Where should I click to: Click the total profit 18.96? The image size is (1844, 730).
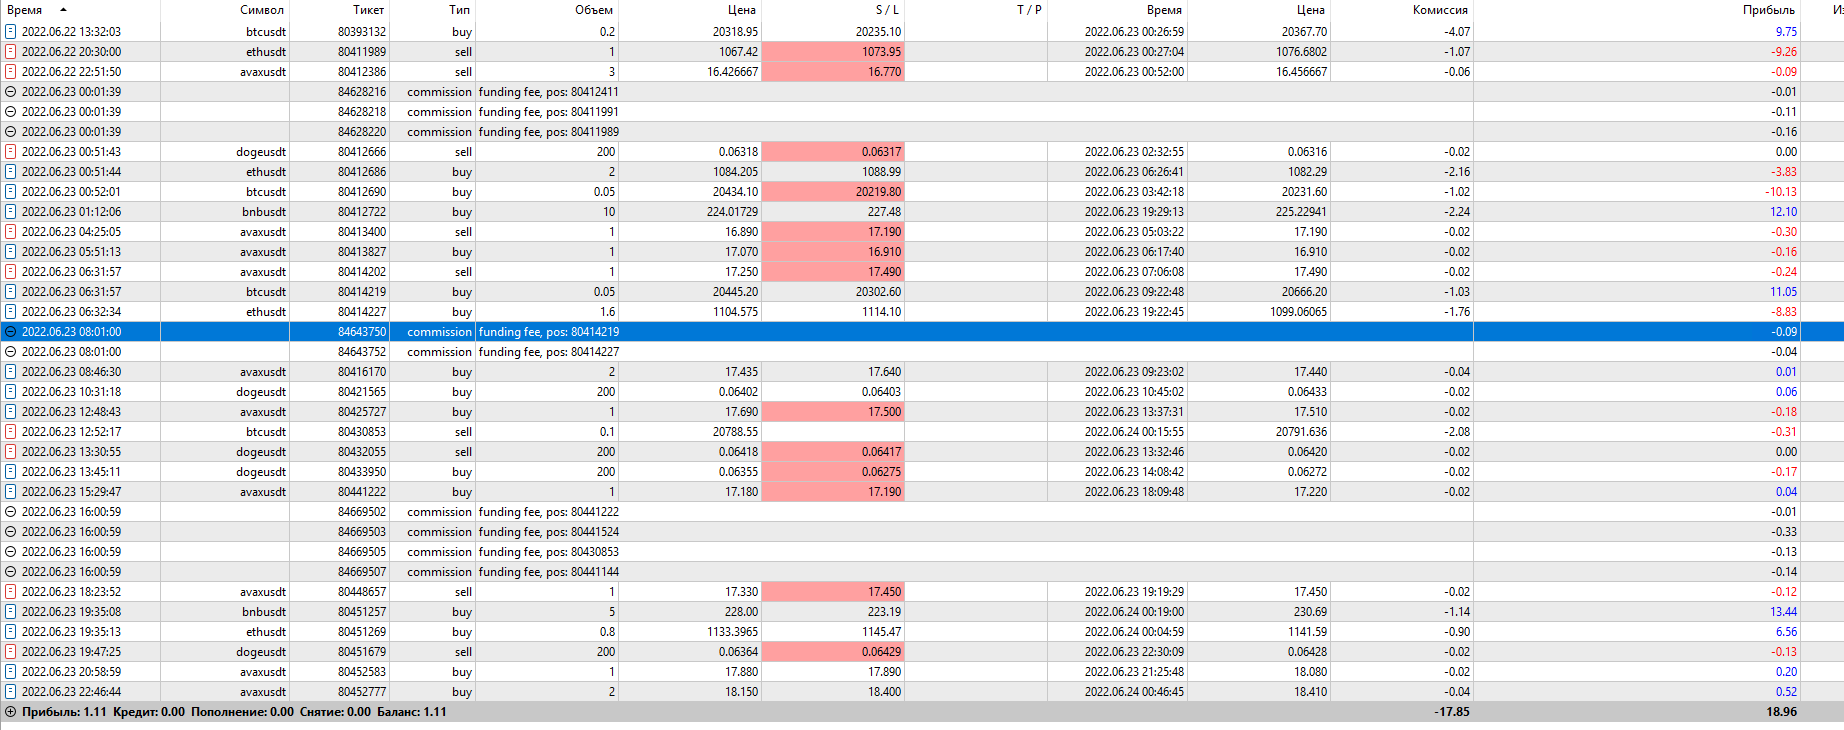pyautogui.click(x=1781, y=712)
